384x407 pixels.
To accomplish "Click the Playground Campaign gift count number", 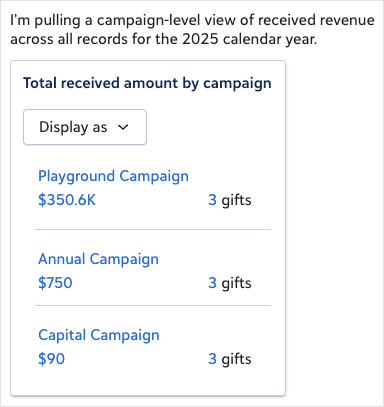I will tap(212, 200).
